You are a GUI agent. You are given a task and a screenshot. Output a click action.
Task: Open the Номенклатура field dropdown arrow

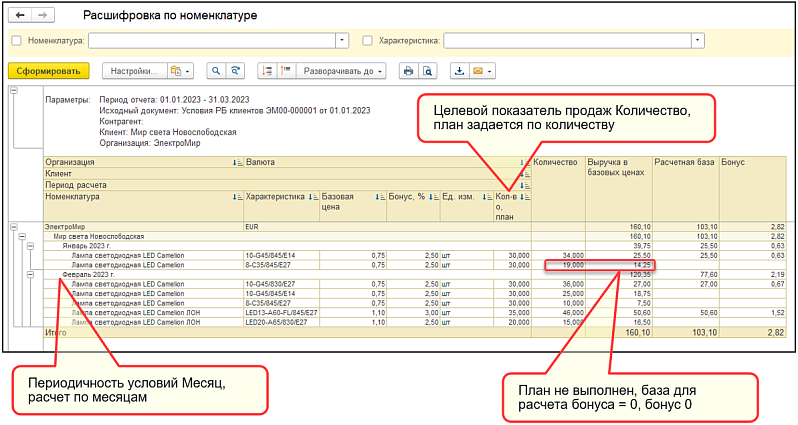(x=342, y=41)
